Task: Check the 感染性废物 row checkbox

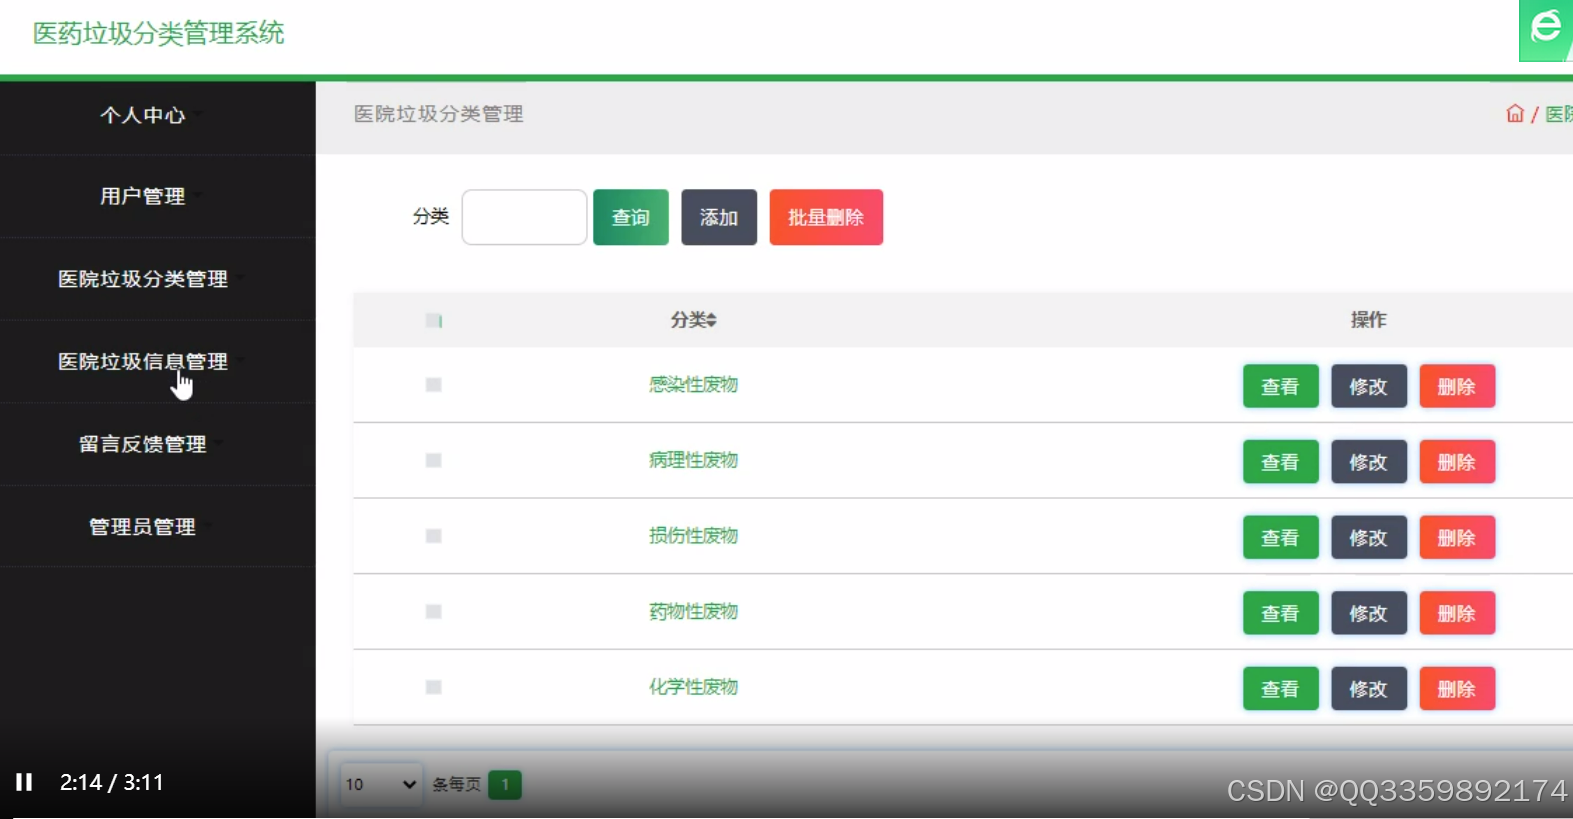Action: tap(433, 385)
